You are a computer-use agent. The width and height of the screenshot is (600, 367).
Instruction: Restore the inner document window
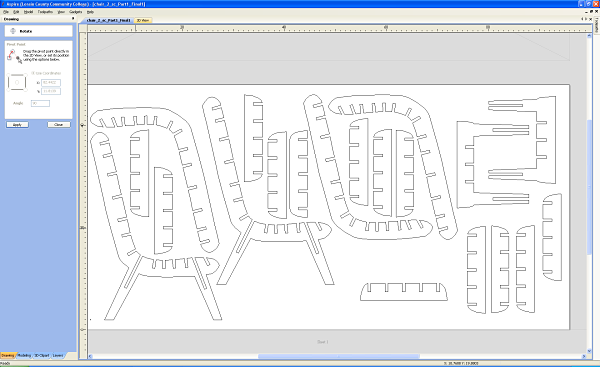pyautogui.click(x=591, y=11)
